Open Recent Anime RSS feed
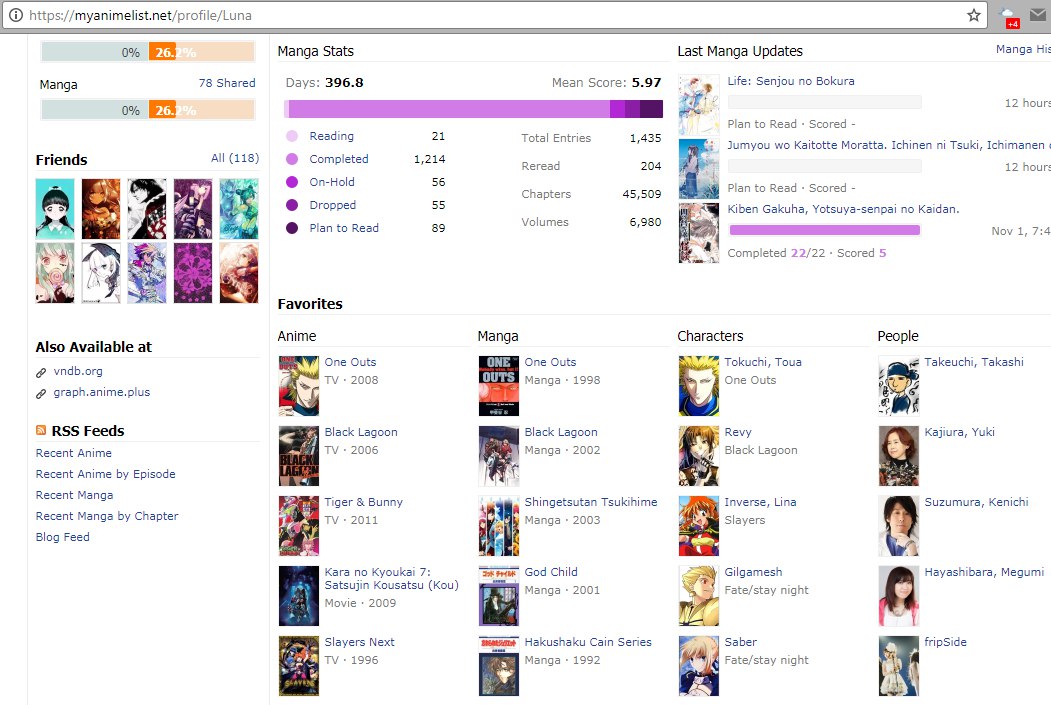The height and width of the screenshot is (705, 1051). 74,453
